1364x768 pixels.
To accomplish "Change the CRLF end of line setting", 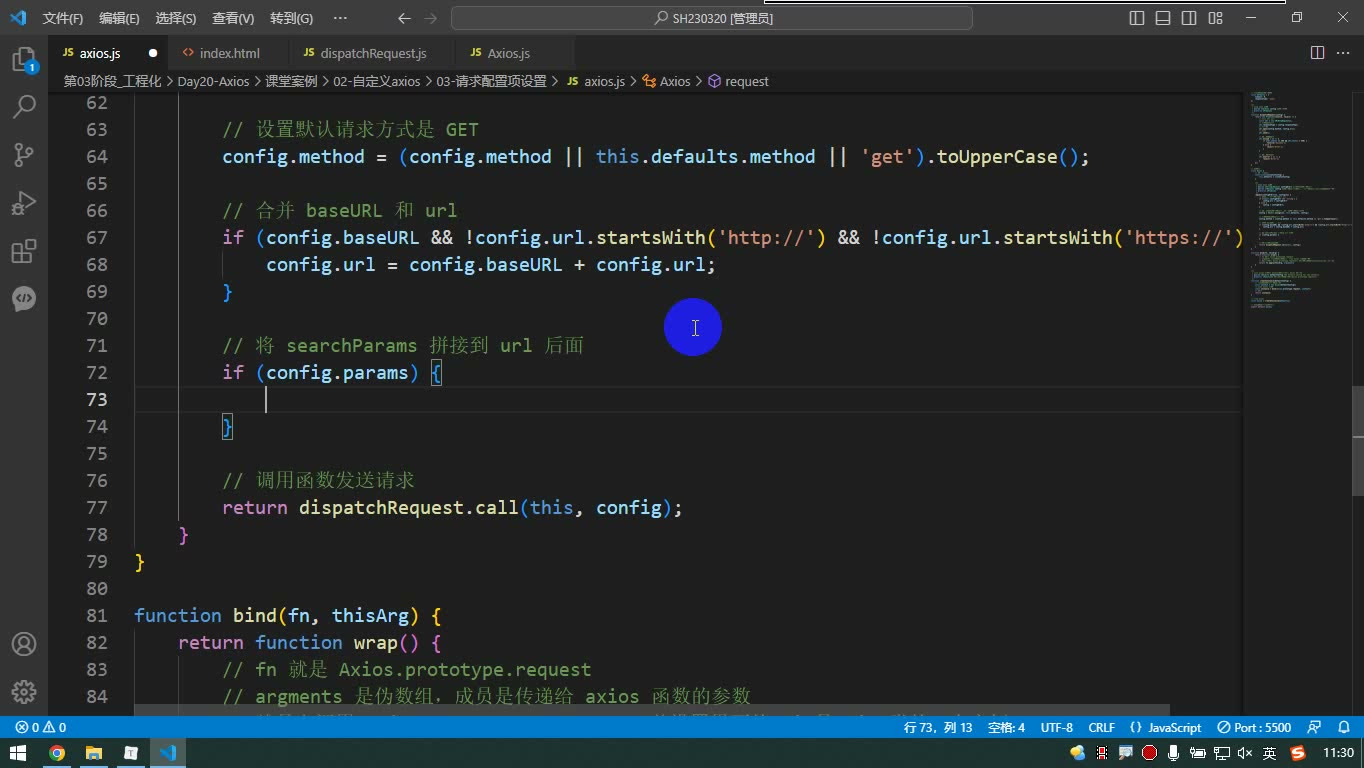I will click(x=1101, y=727).
